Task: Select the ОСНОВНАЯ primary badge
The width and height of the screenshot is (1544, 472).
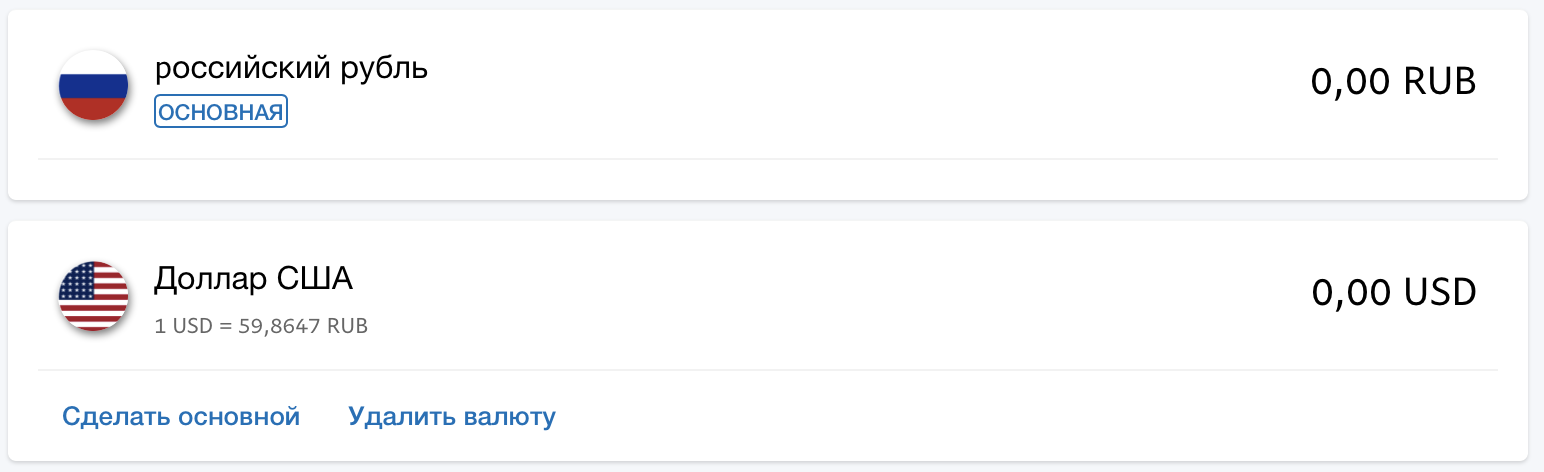Action: [221, 112]
